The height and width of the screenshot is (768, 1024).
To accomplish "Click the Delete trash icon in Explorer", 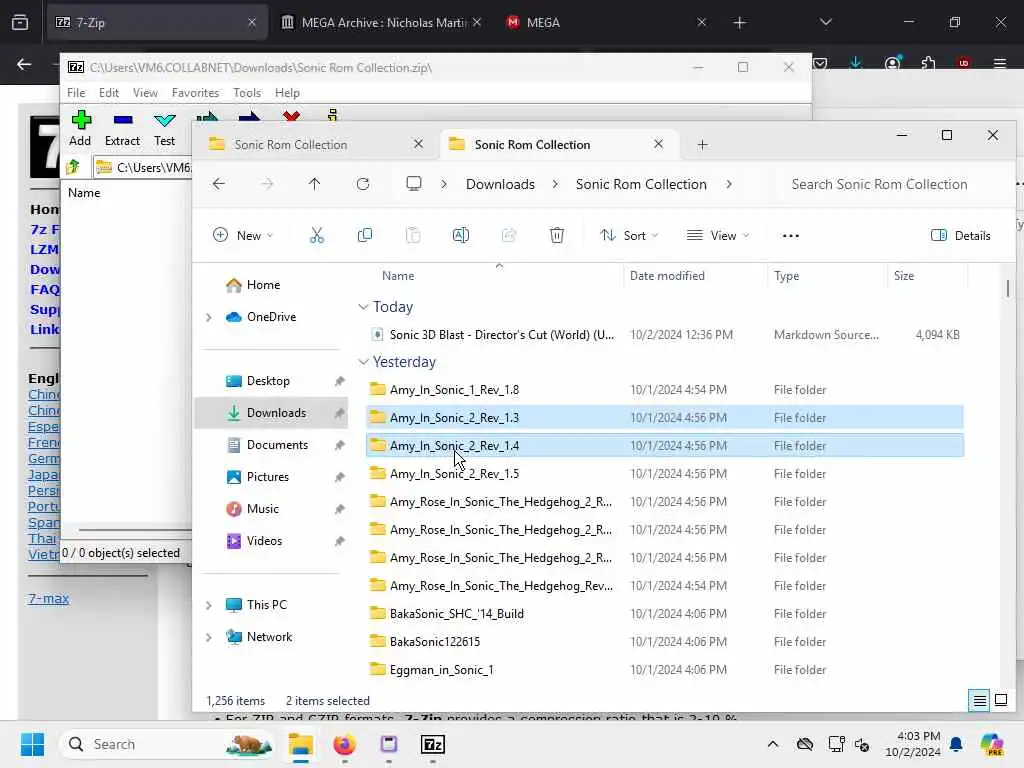I will point(556,235).
